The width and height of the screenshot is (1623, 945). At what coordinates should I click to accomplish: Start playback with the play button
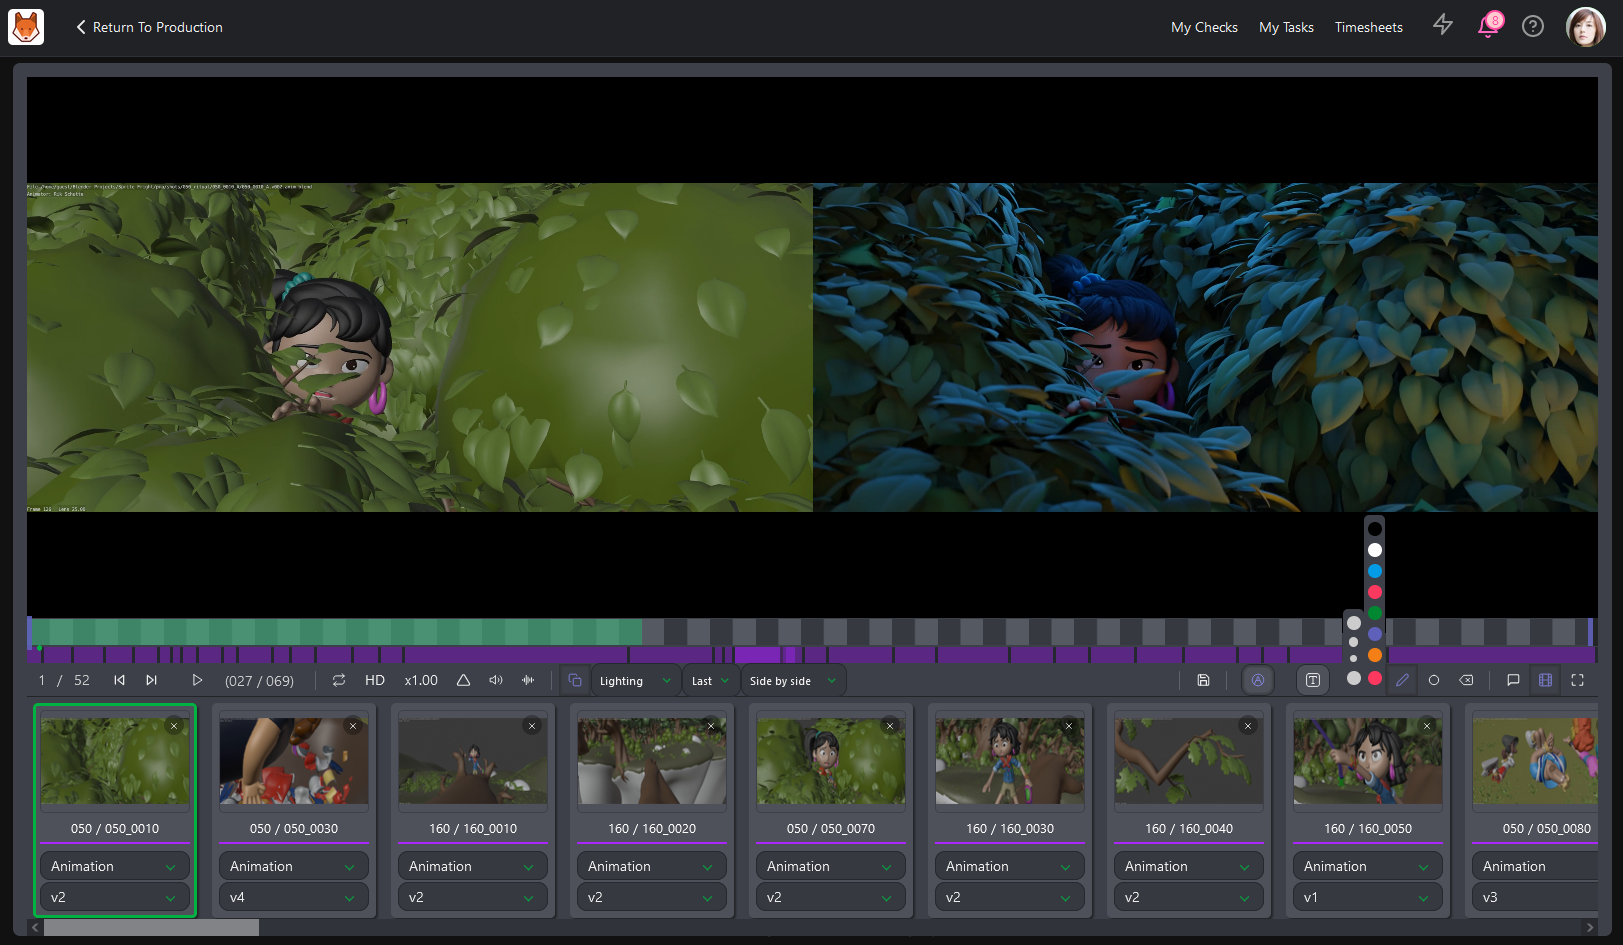(x=197, y=680)
